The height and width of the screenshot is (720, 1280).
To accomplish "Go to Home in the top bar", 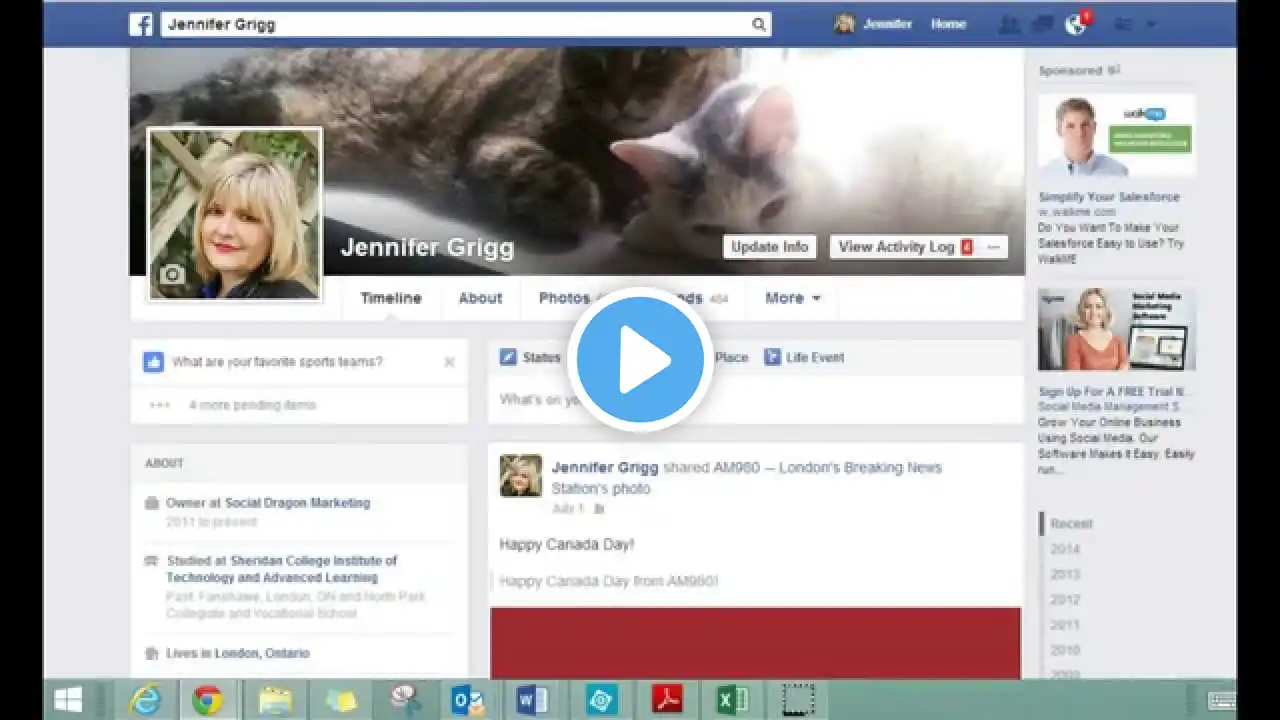I will 948,24.
